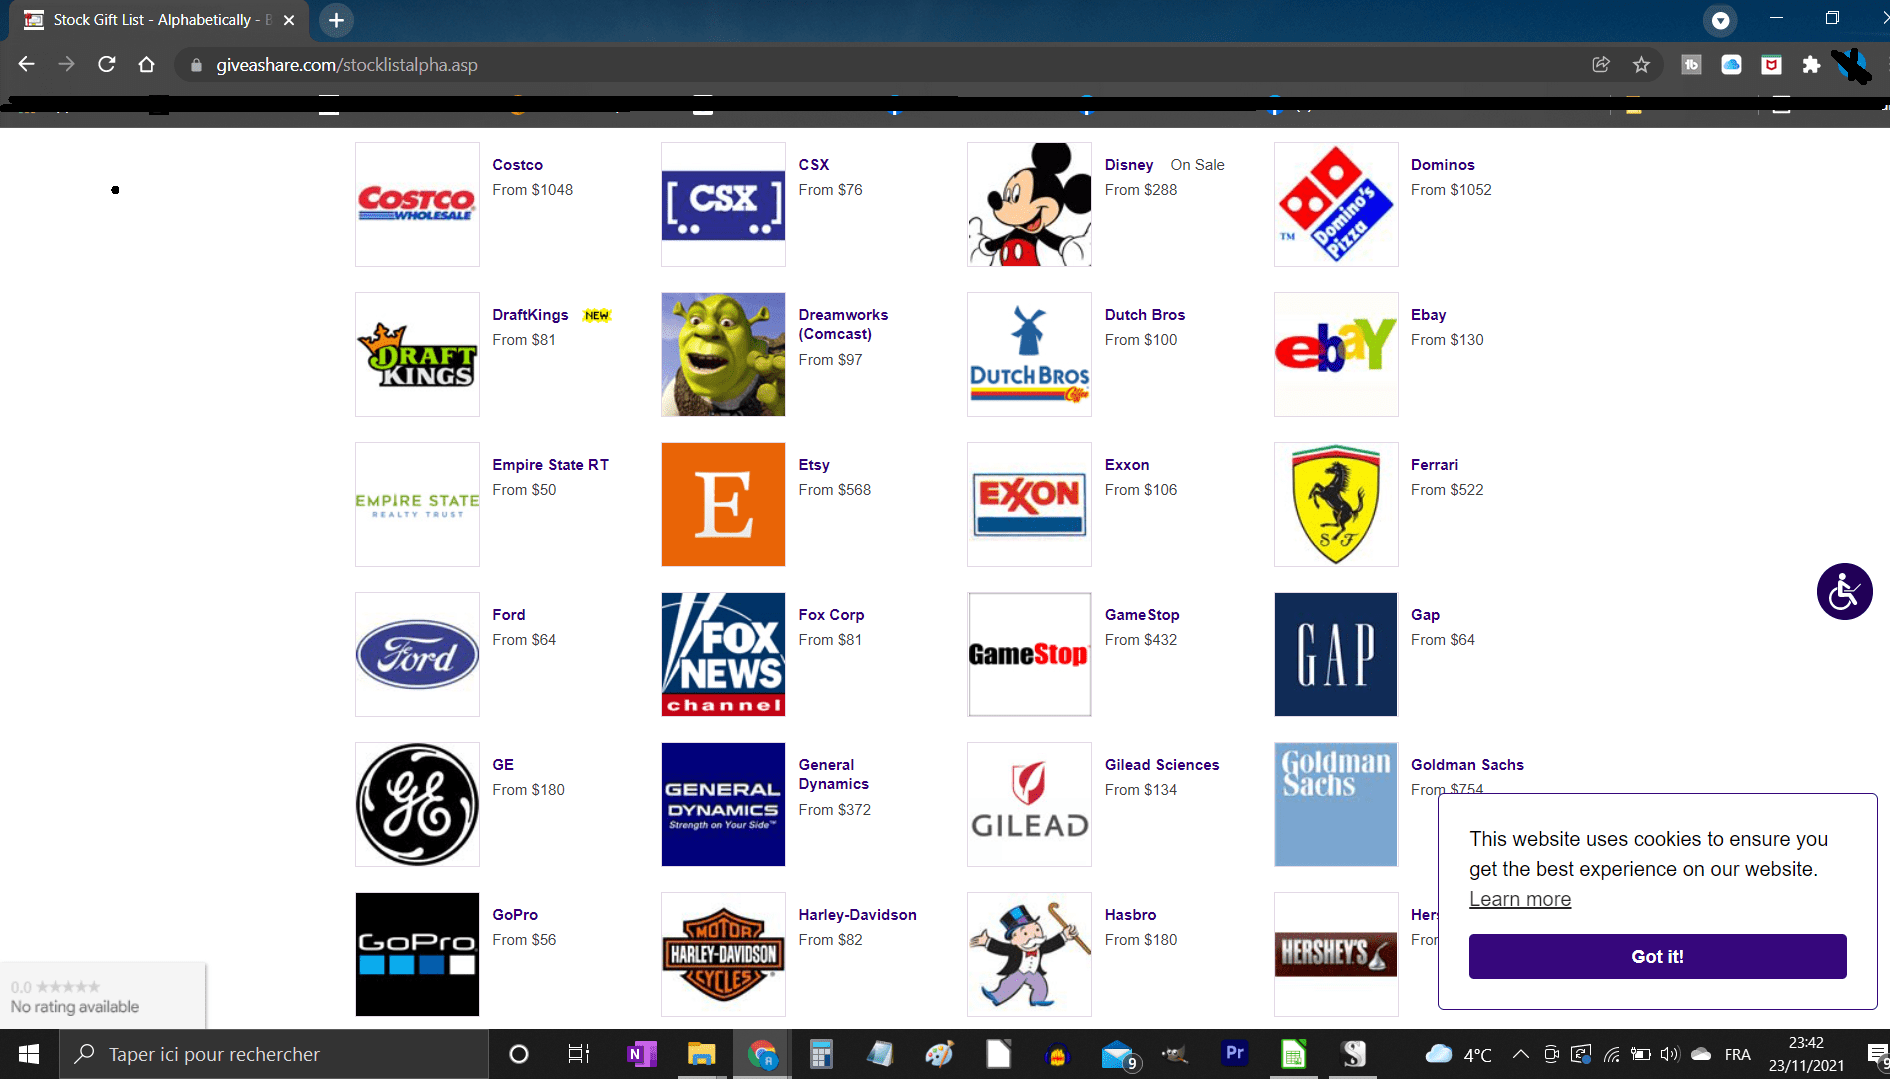Click the Fox News logo thumbnail
Image resolution: width=1890 pixels, height=1083 pixels.
[723, 655]
